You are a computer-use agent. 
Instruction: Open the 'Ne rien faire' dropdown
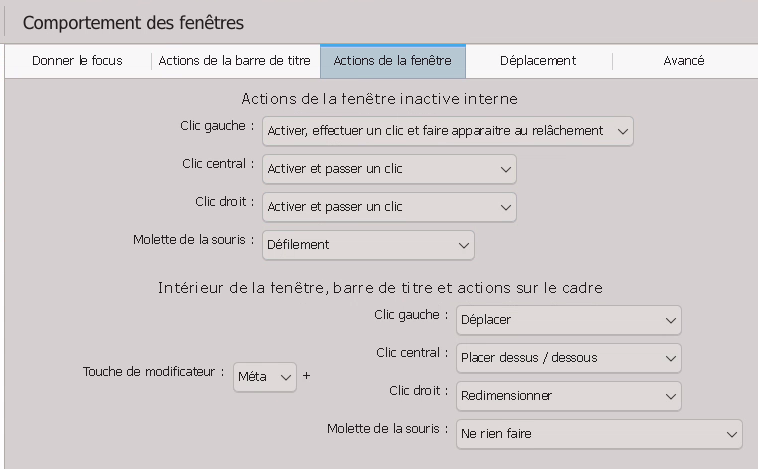(x=599, y=434)
